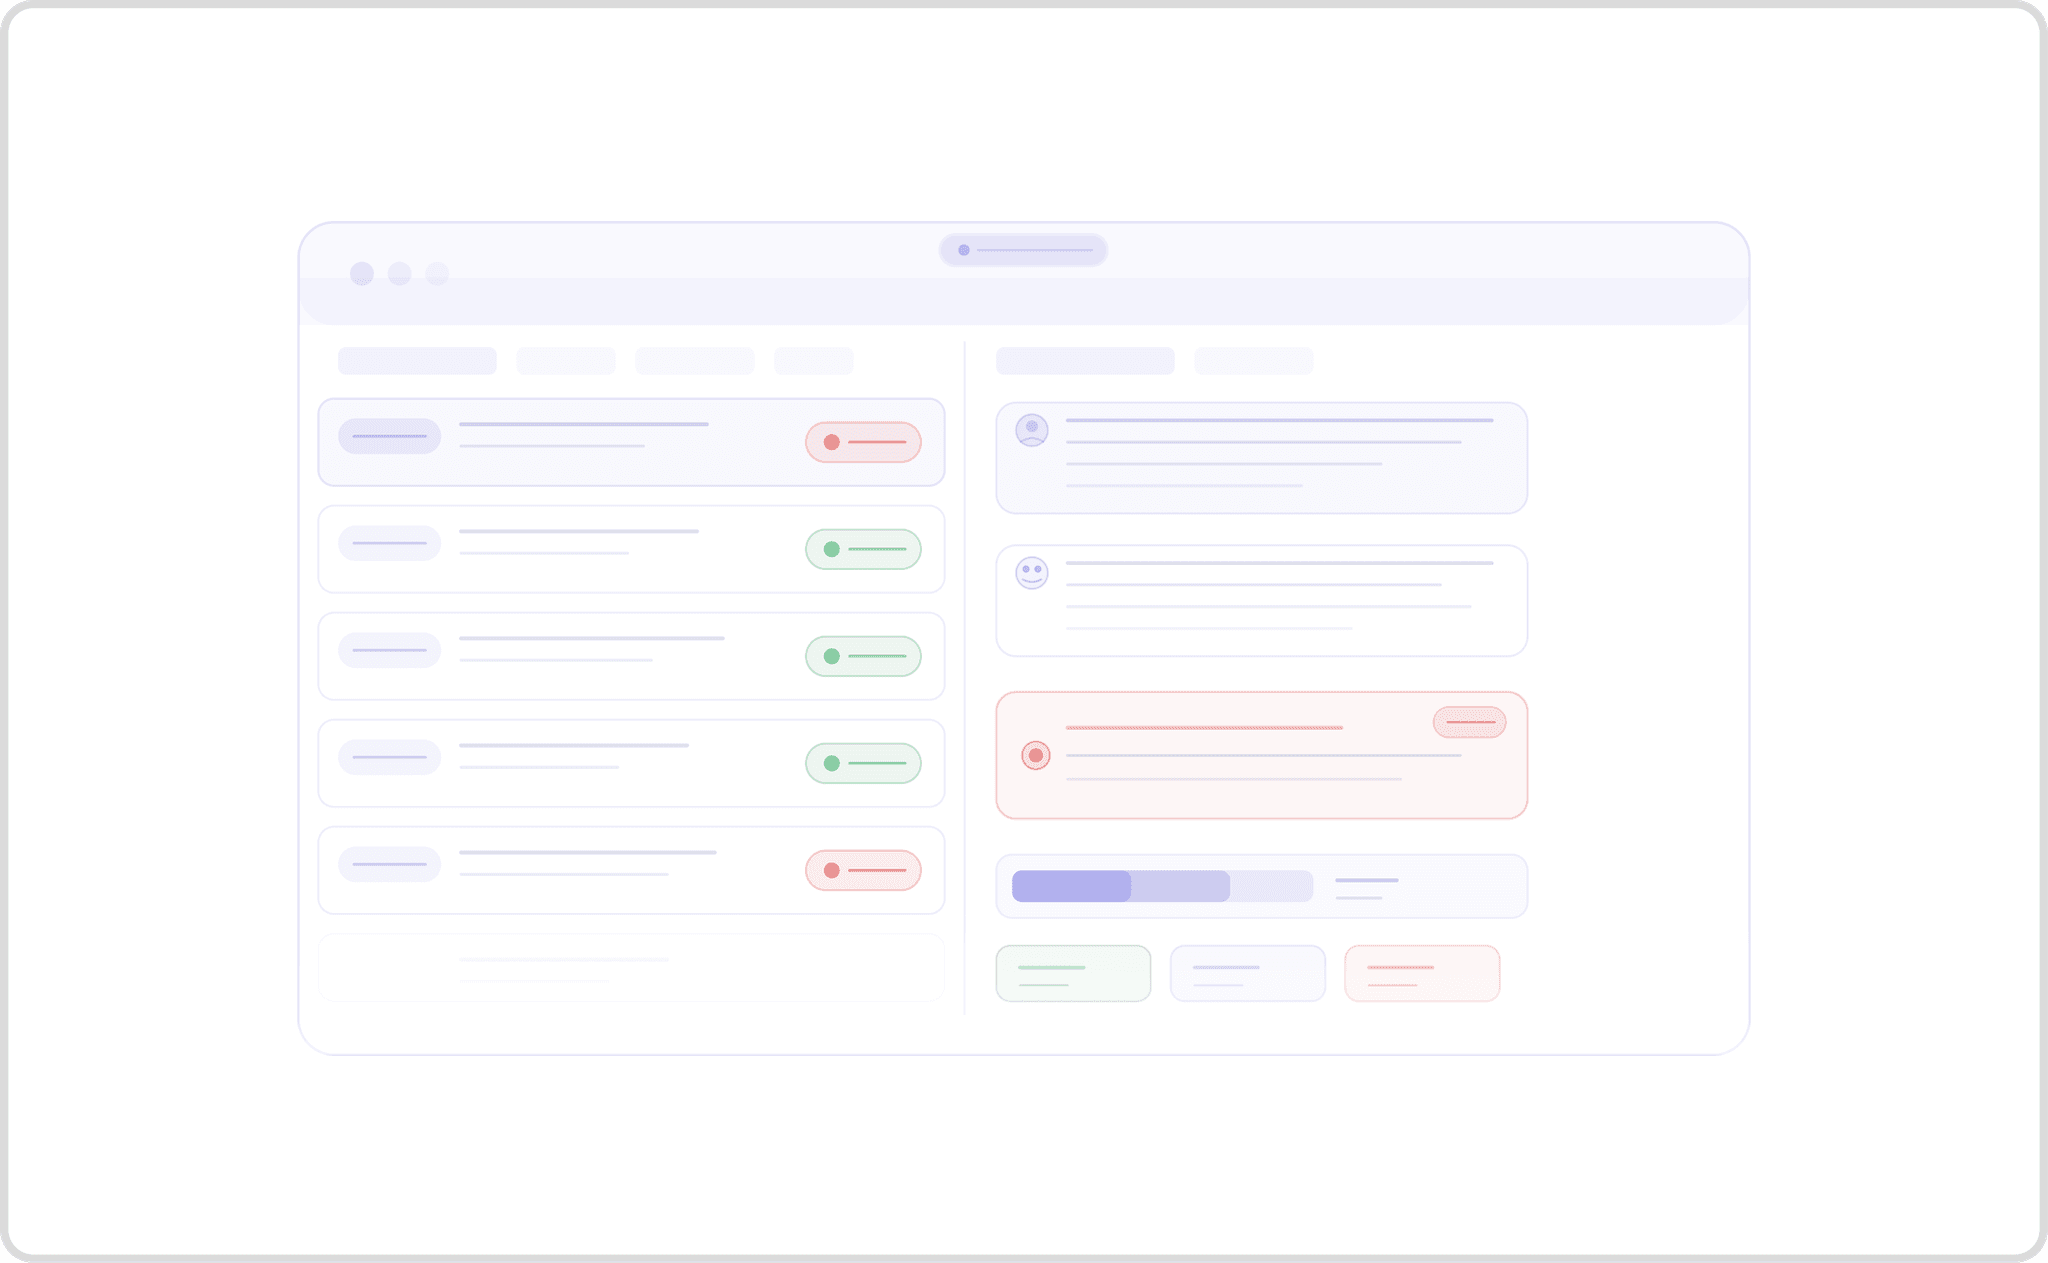
Task: Click the red pill button inside the warning card
Action: (x=1469, y=722)
